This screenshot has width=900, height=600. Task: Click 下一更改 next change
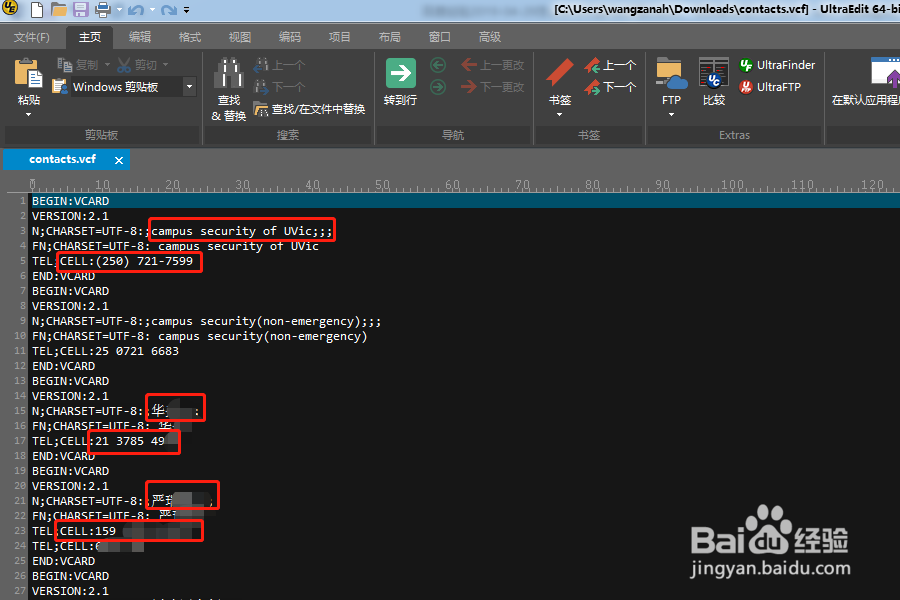(x=493, y=87)
